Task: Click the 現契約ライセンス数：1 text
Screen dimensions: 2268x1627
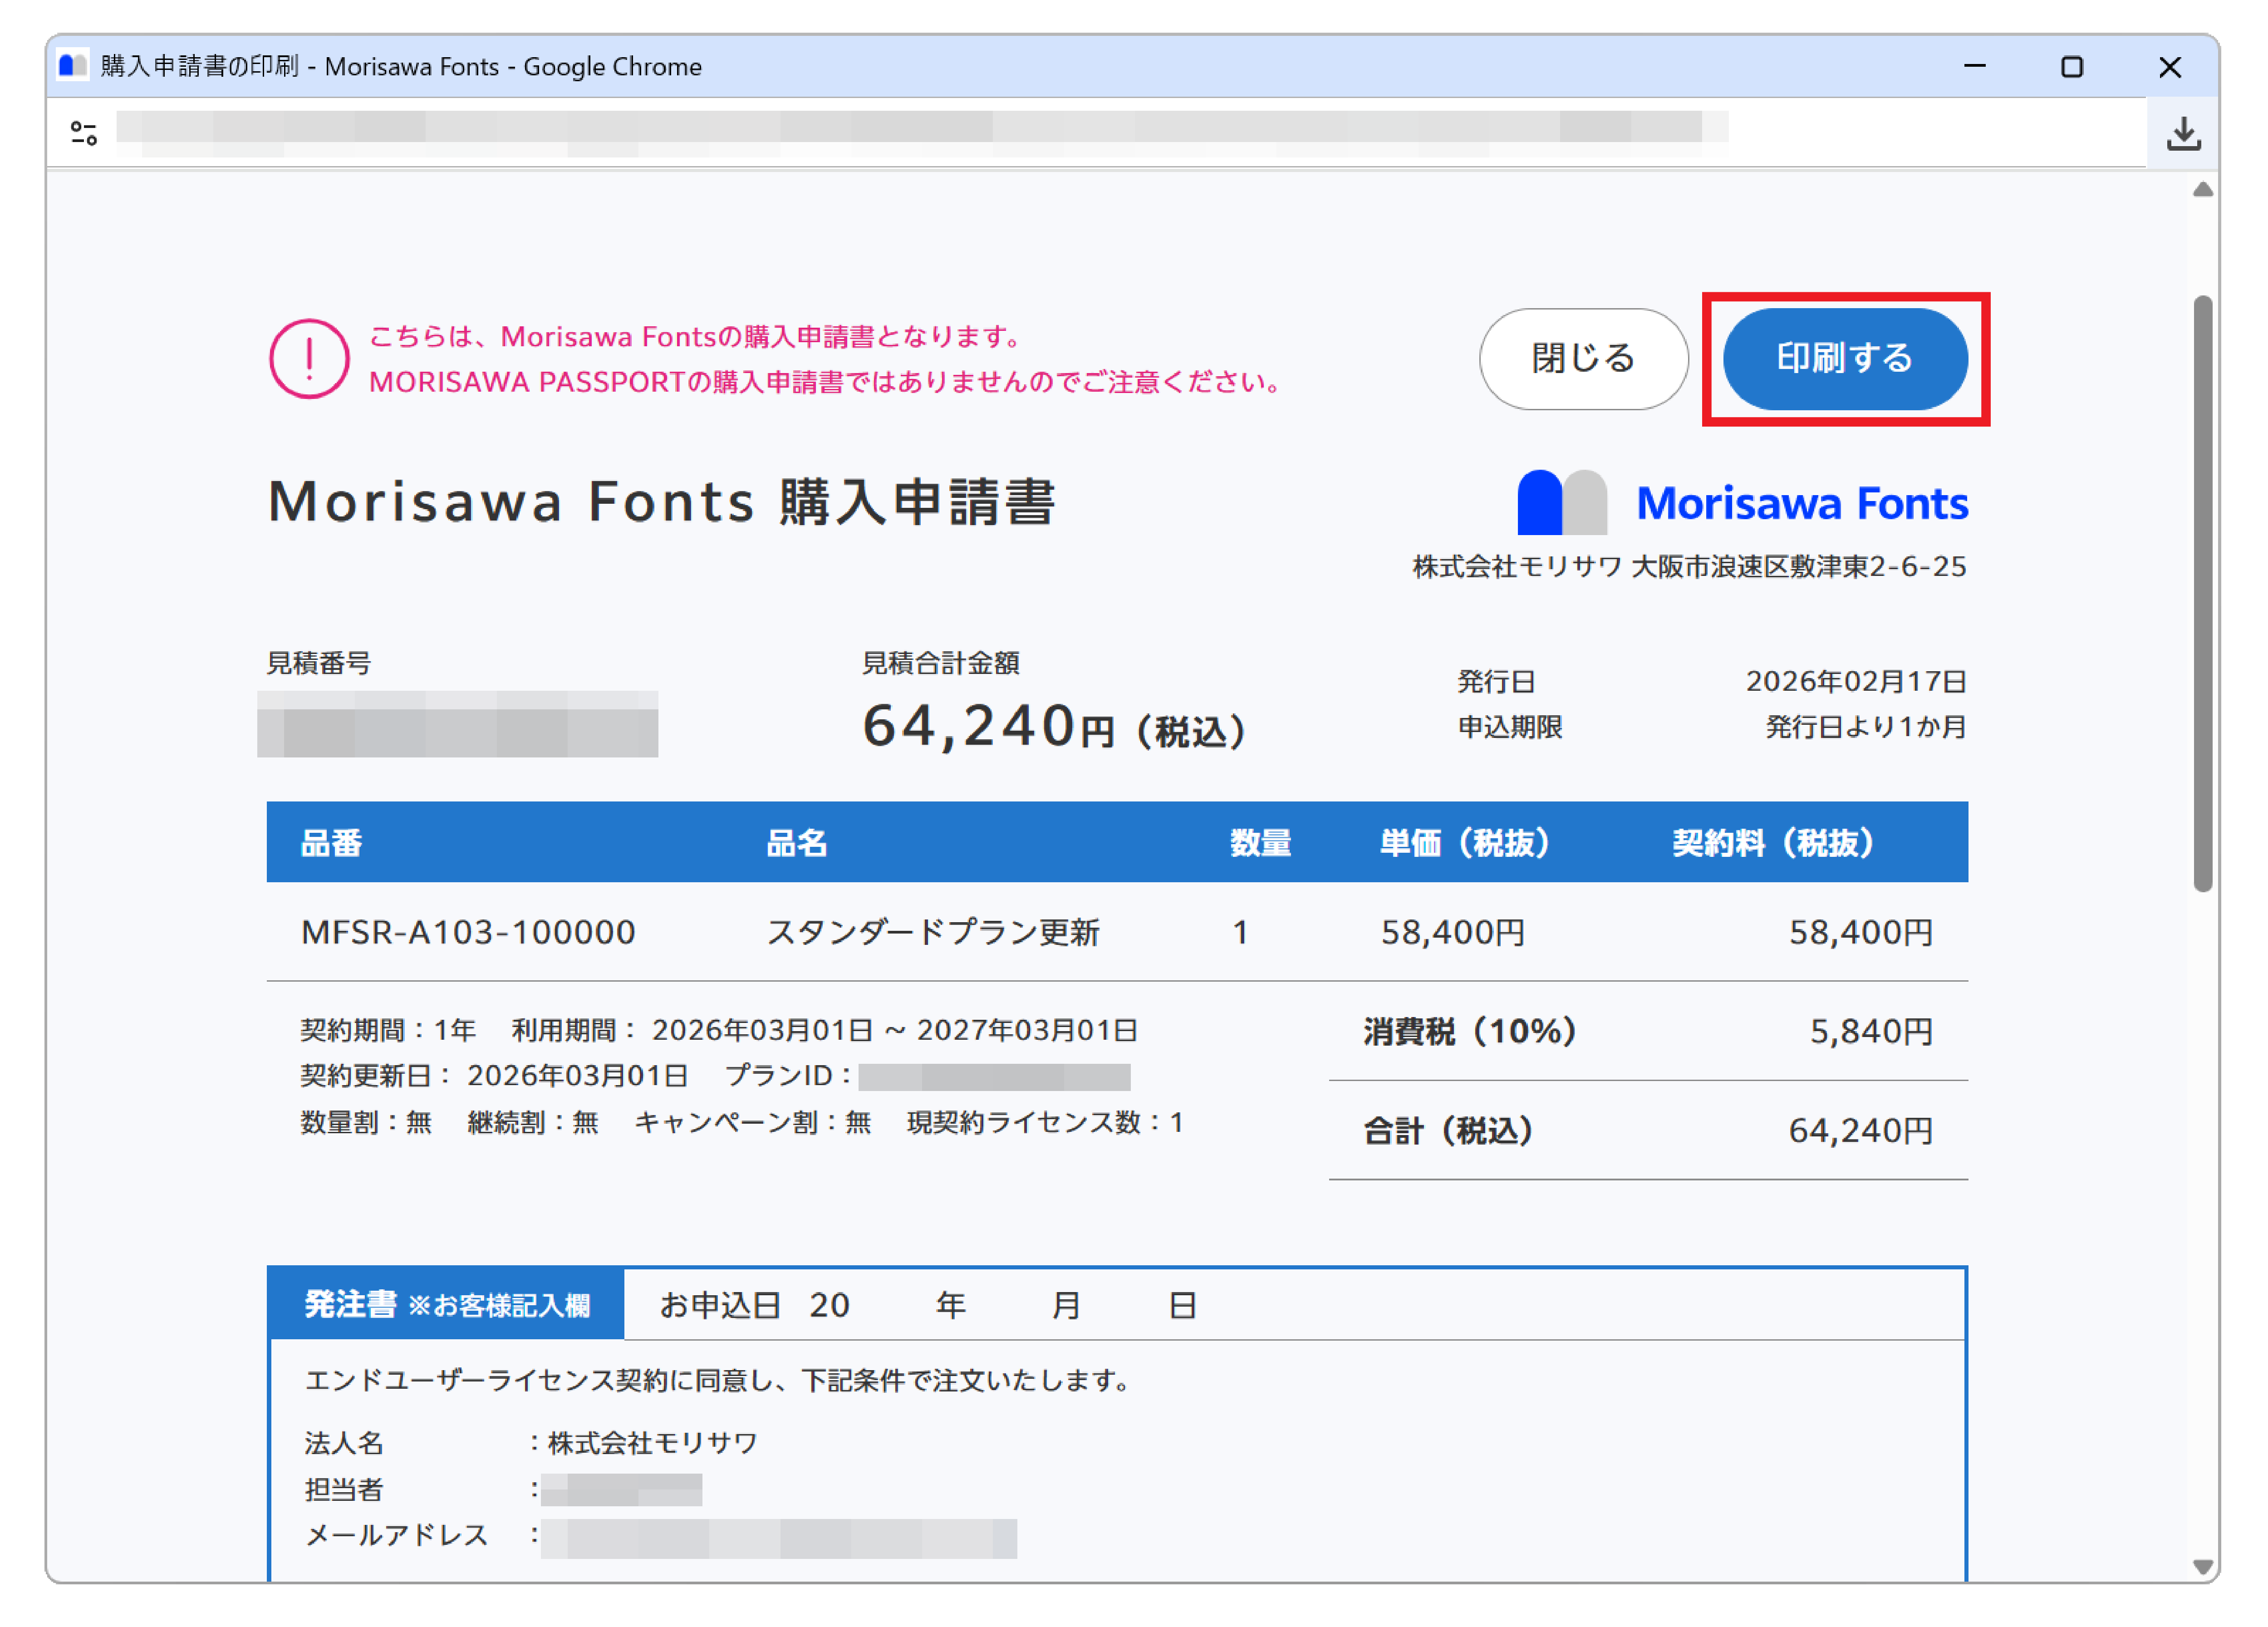Action: pyautogui.click(x=1045, y=1122)
